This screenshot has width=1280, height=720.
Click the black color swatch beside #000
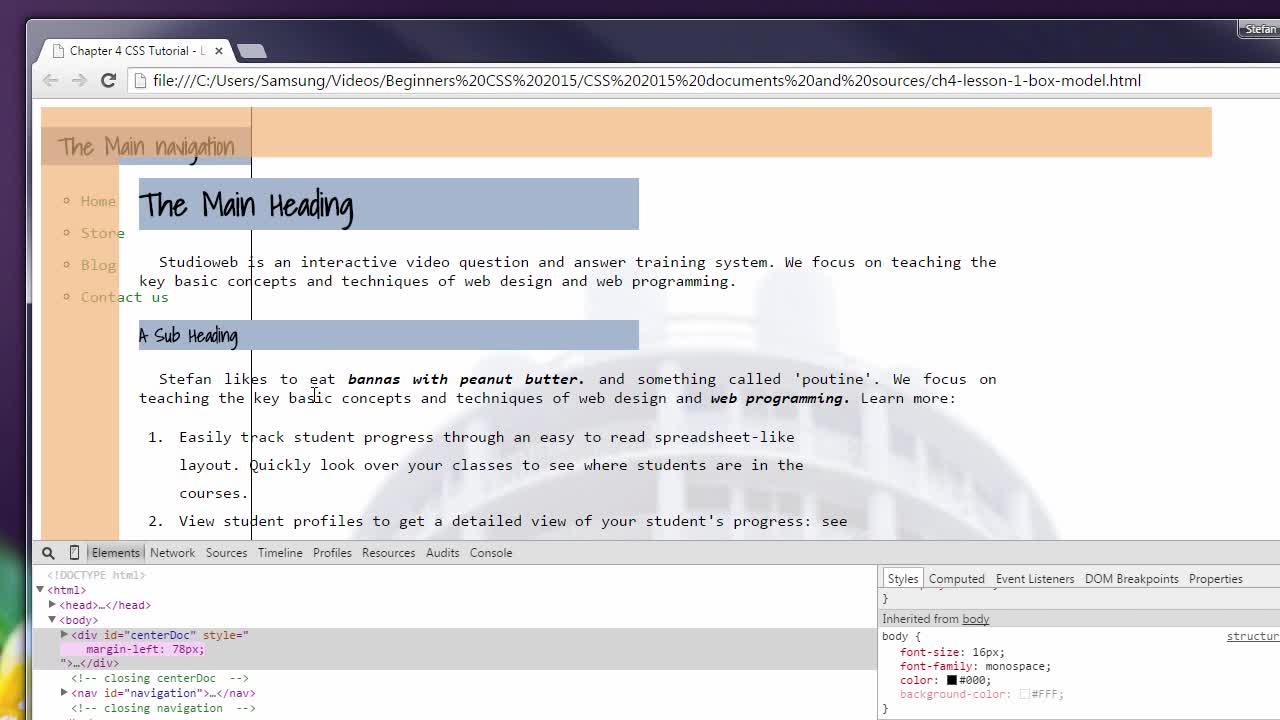coord(952,680)
